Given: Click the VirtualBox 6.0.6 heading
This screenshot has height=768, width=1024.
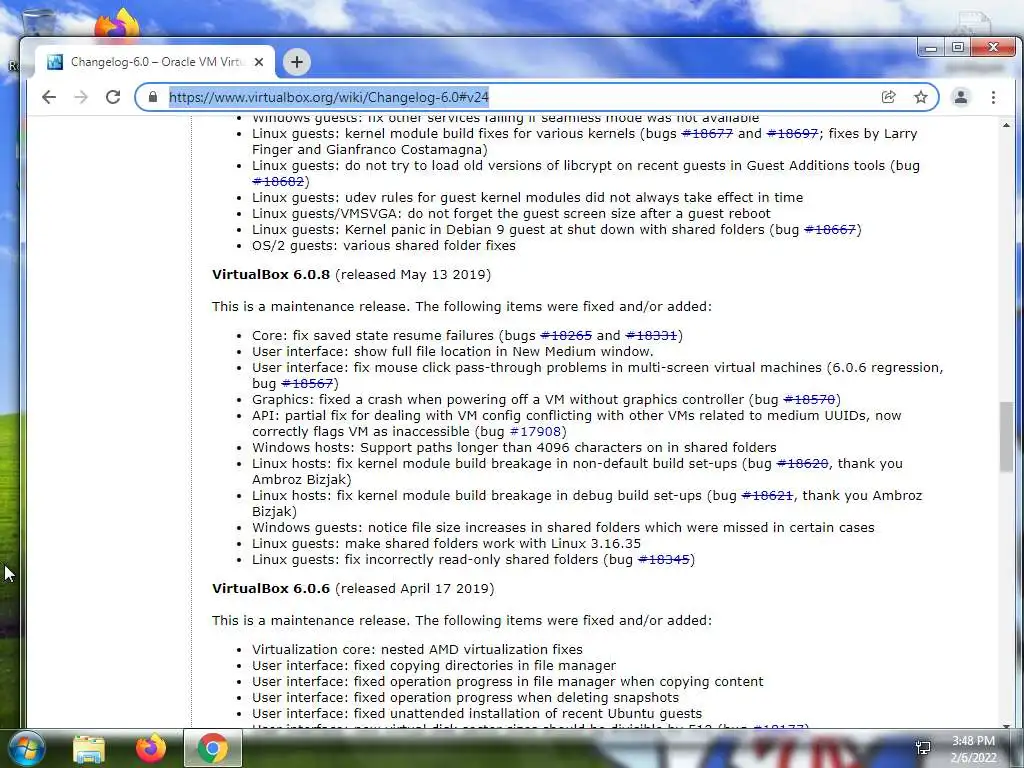Looking at the screenshot, I should [271, 589].
